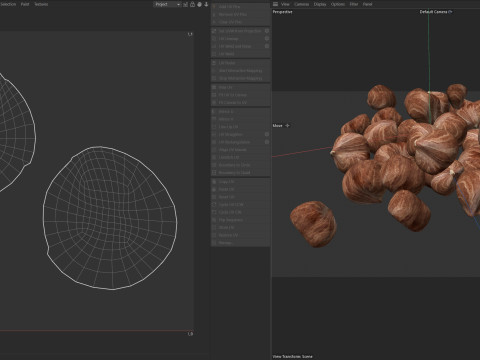Open the viewport hamburger menu icon
The image size is (480, 360).
[x=275, y=4]
